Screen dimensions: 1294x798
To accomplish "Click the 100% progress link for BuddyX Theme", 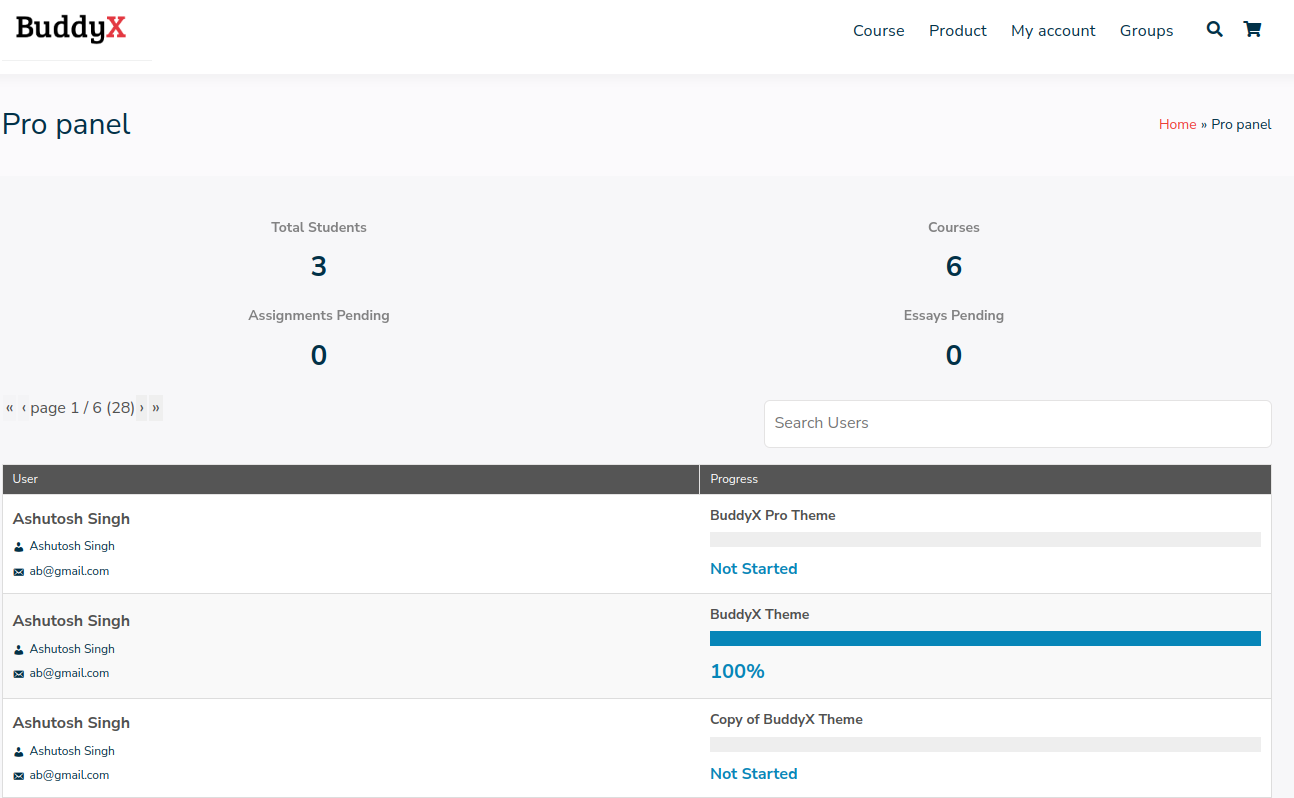I will (x=737, y=671).
